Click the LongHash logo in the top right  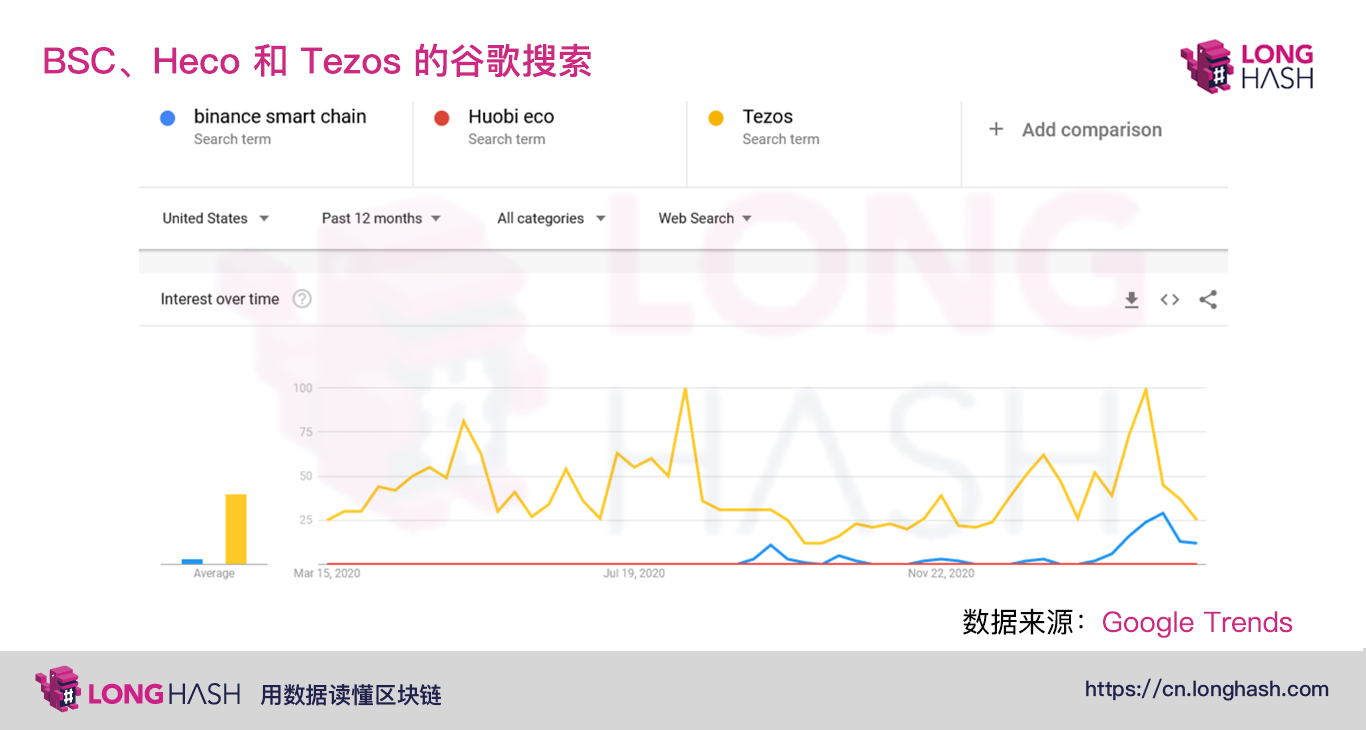tap(1245, 63)
